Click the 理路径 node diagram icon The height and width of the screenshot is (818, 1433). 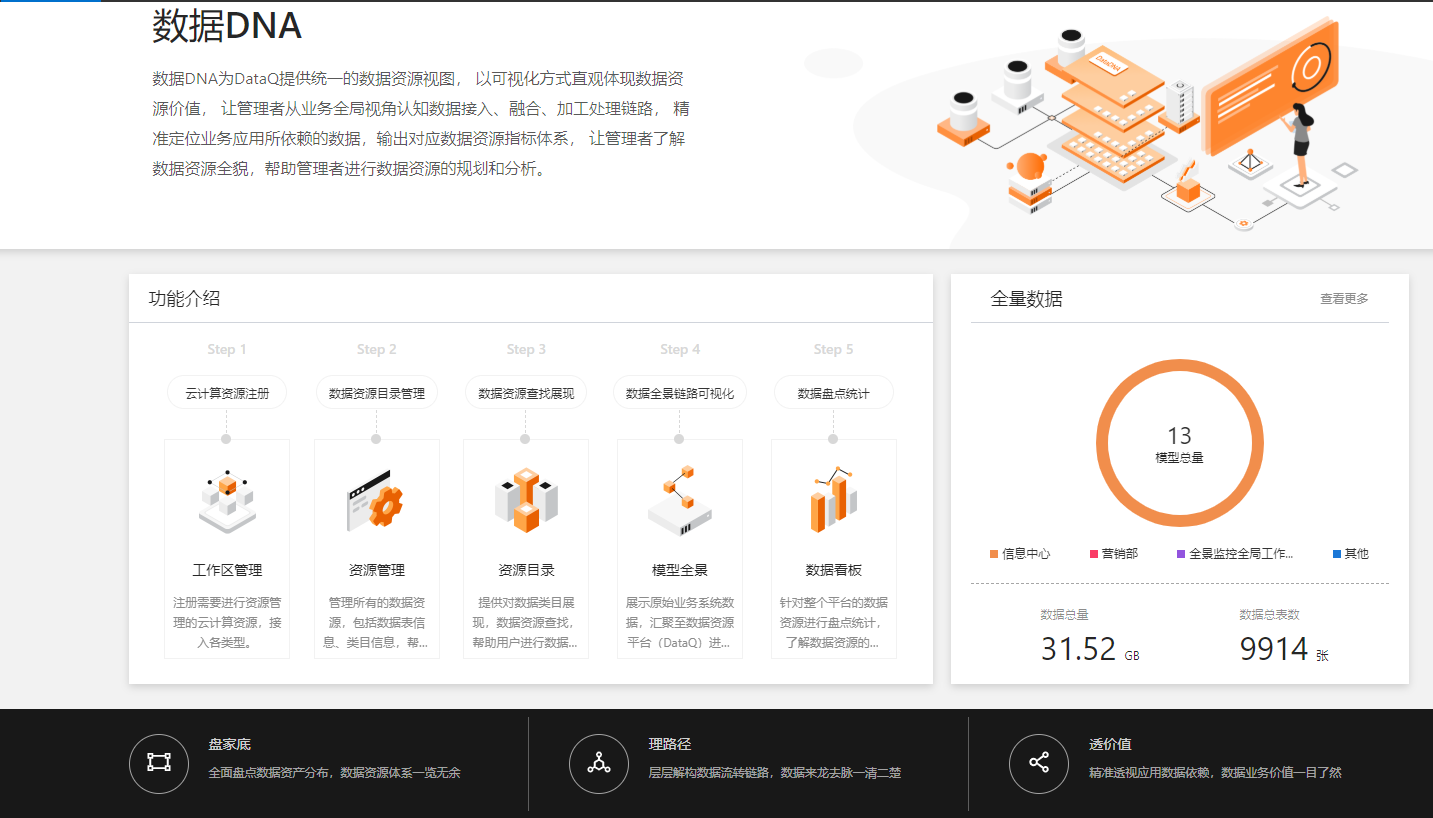pos(598,763)
